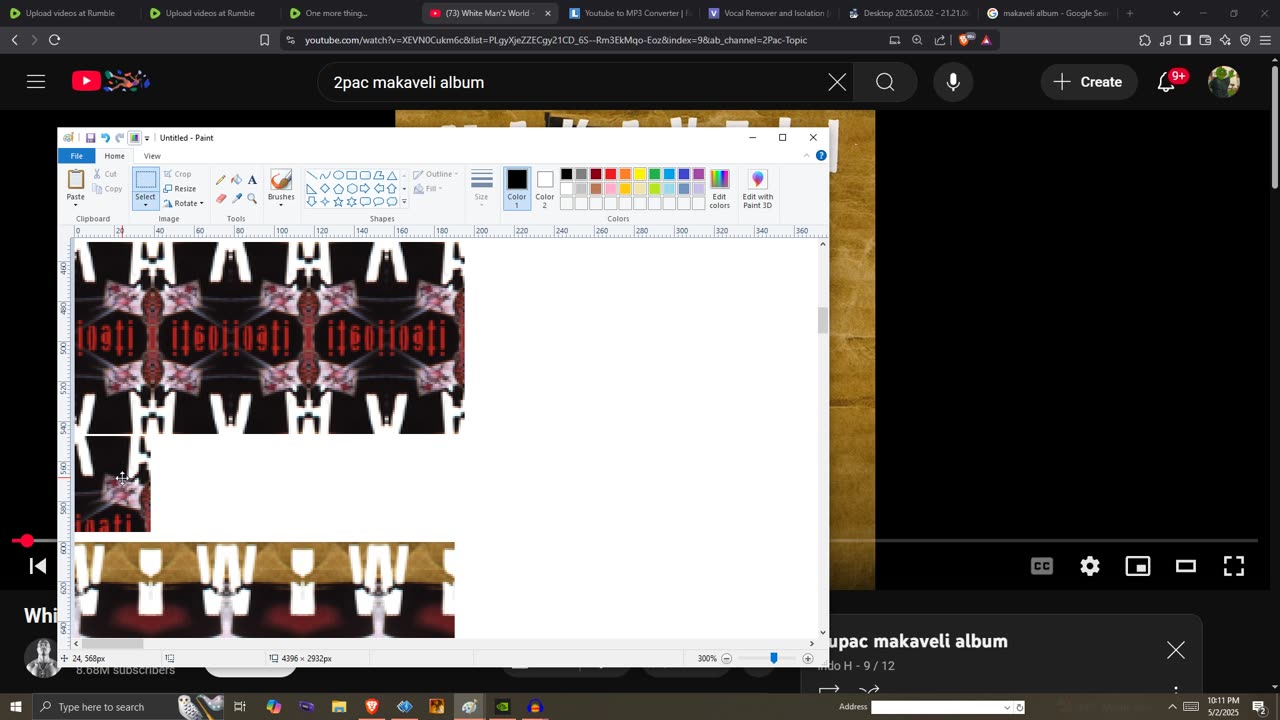
Task: Open YouTube player settings gear
Action: coord(1090,566)
